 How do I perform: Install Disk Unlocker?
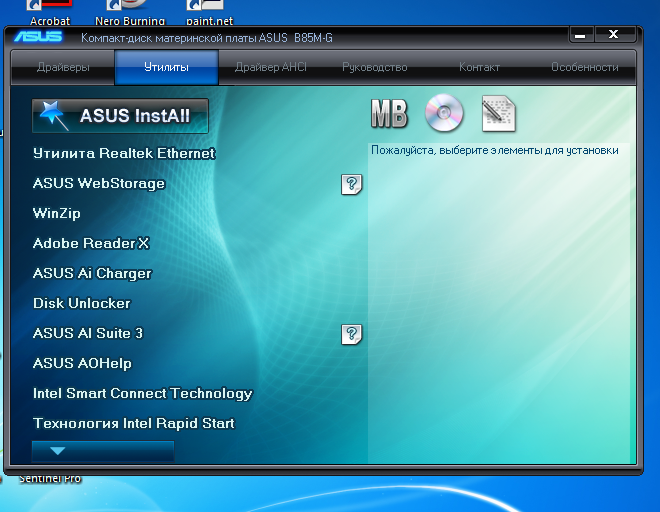pos(82,304)
